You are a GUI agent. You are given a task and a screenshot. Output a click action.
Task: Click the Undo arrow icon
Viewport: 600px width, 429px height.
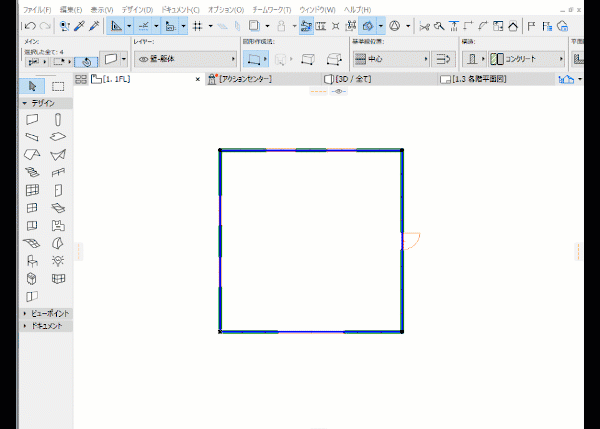pyautogui.click(x=30, y=26)
